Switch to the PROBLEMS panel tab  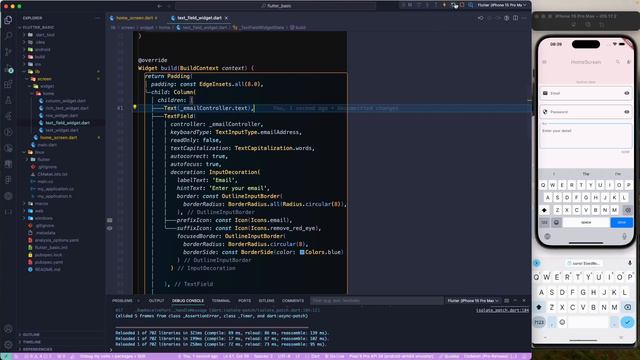[x=122, y=301]
